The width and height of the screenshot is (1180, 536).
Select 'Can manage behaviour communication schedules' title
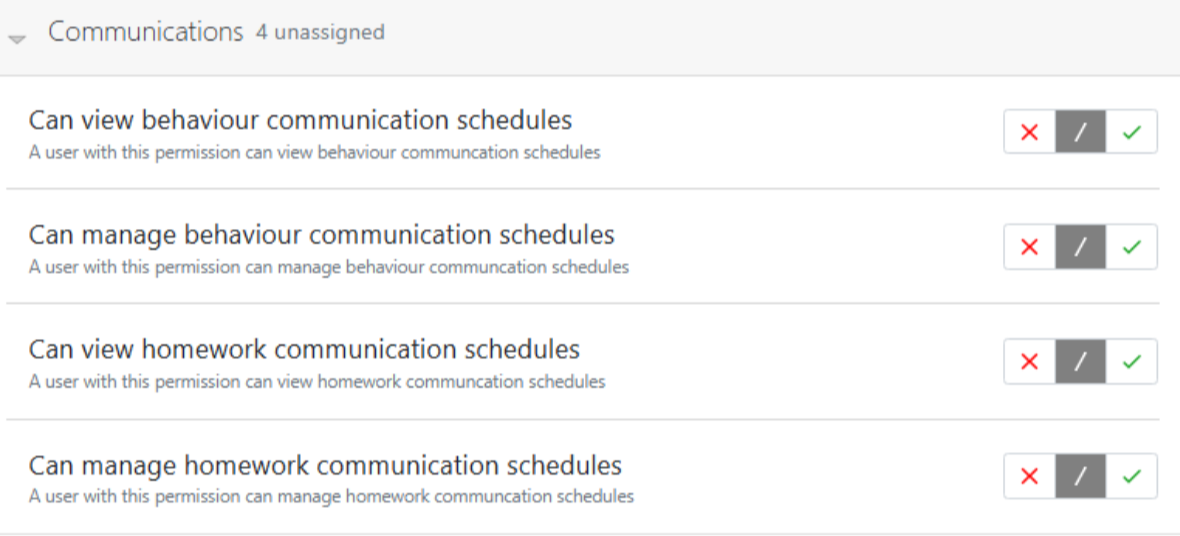pos(321,236)
